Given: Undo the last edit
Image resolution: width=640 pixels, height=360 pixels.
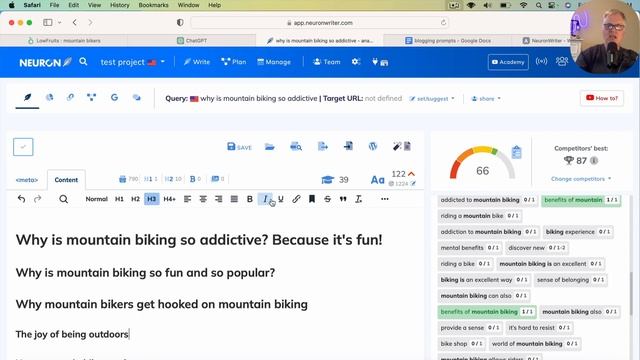Looking at the screenshot, I should (x=21, y=199).
